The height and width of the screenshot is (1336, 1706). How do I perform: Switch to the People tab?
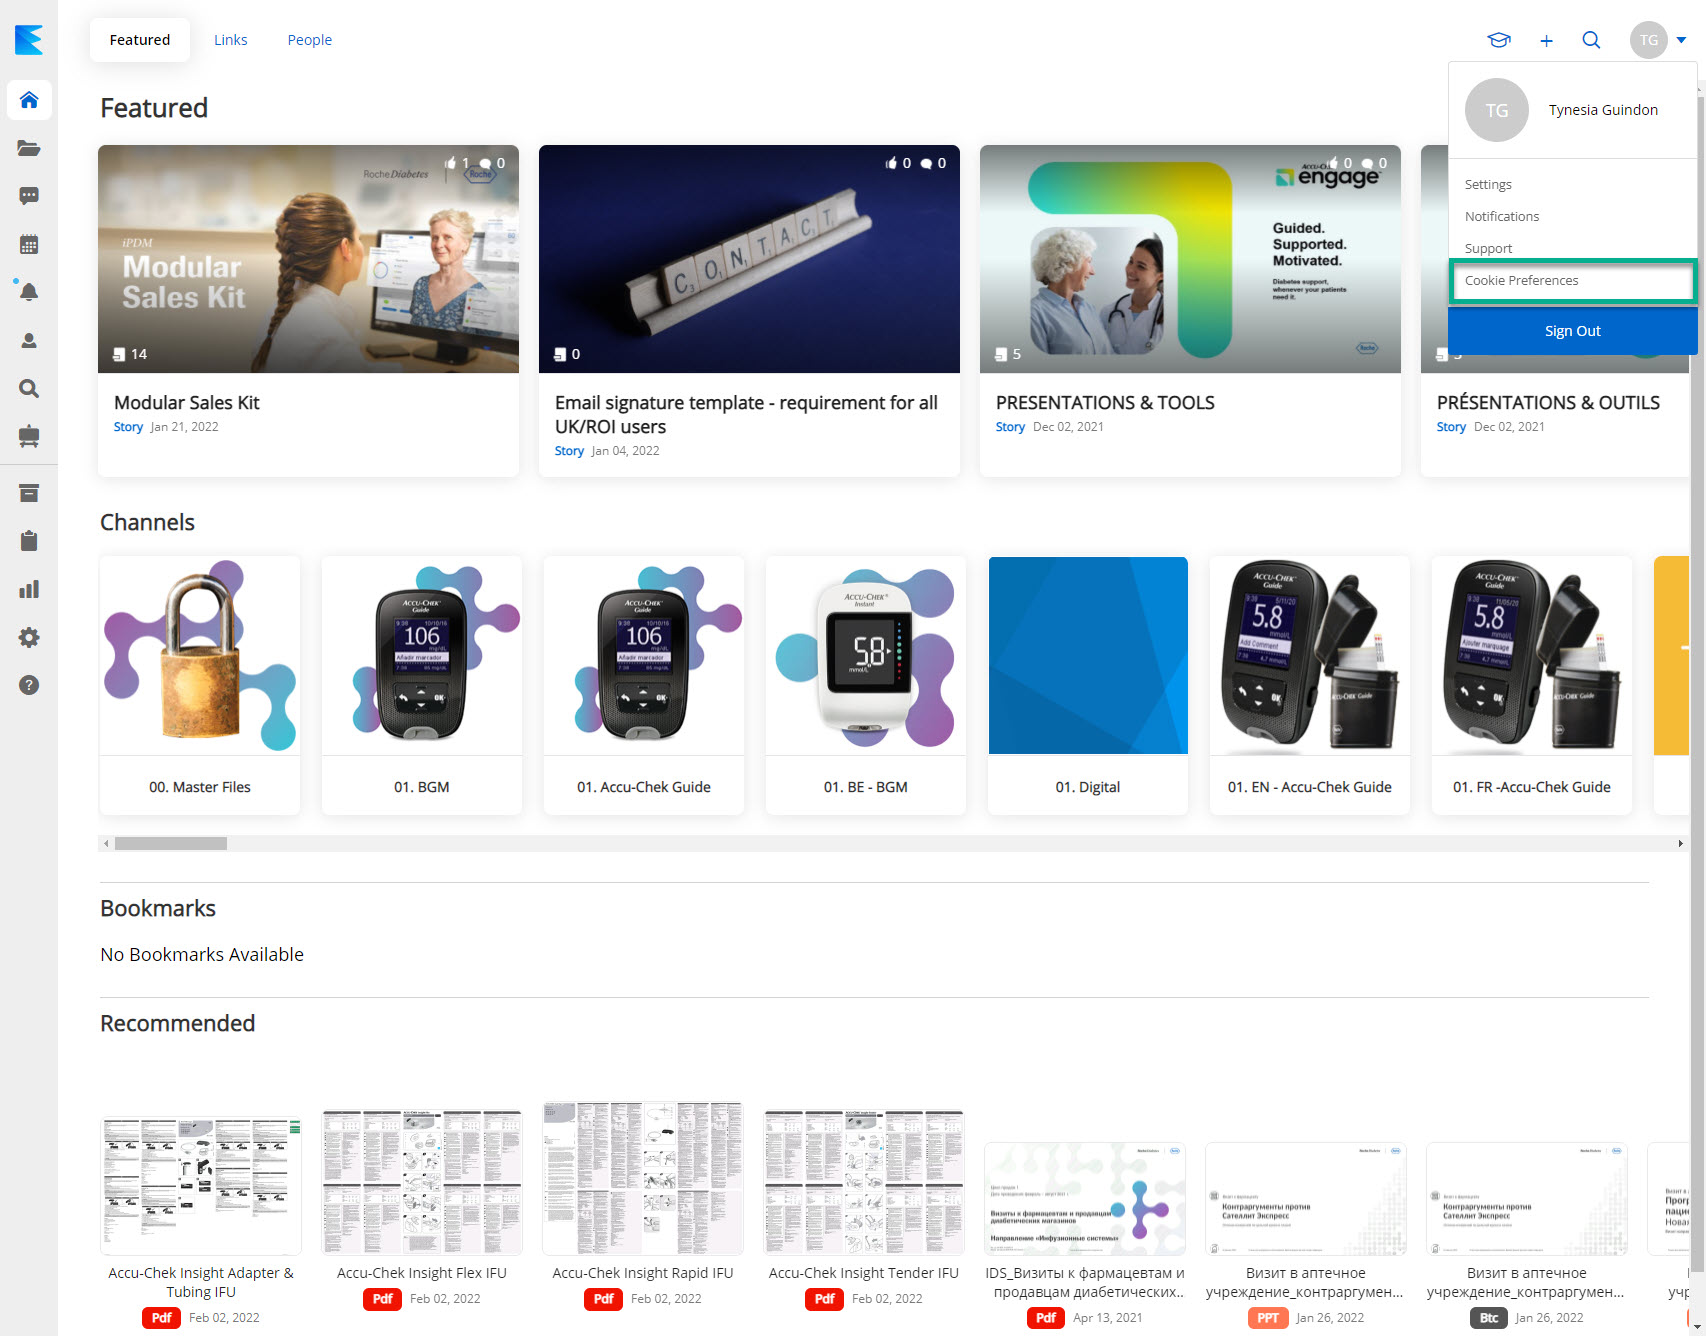(x=310, y=40)
